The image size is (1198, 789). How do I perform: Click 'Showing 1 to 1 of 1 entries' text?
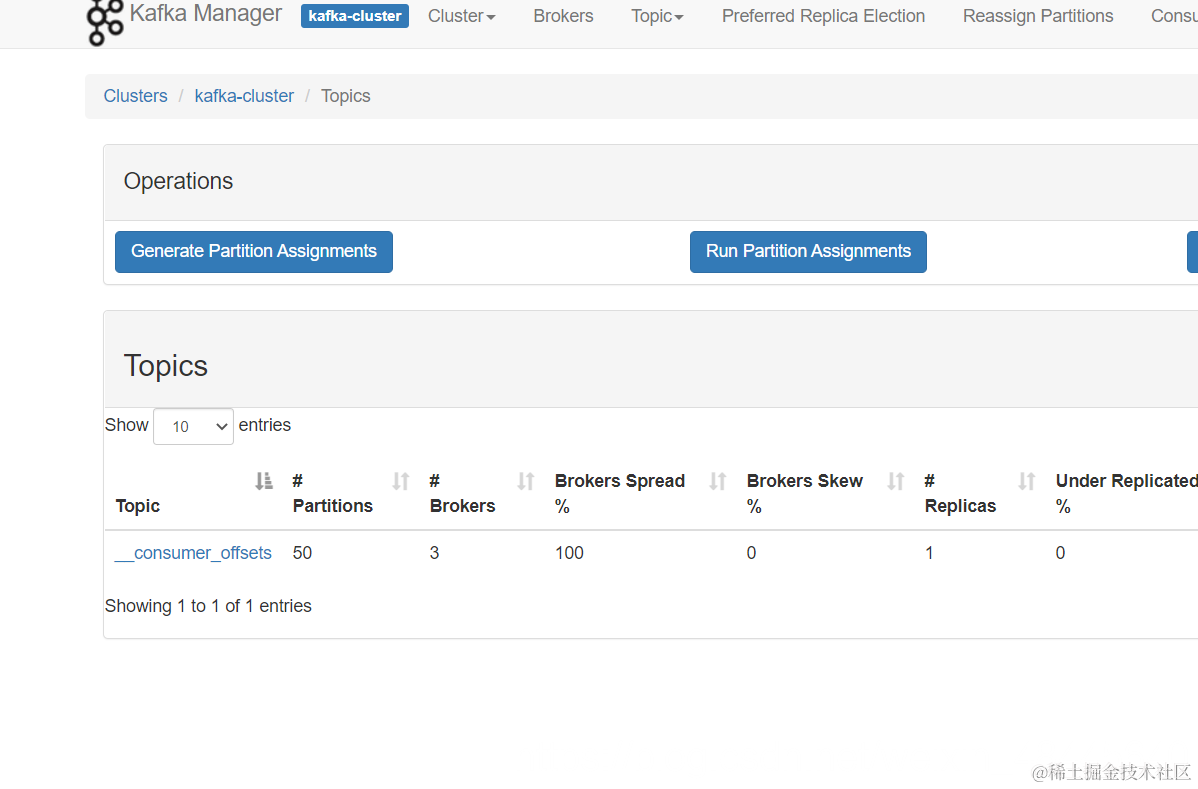click(208, 606)
